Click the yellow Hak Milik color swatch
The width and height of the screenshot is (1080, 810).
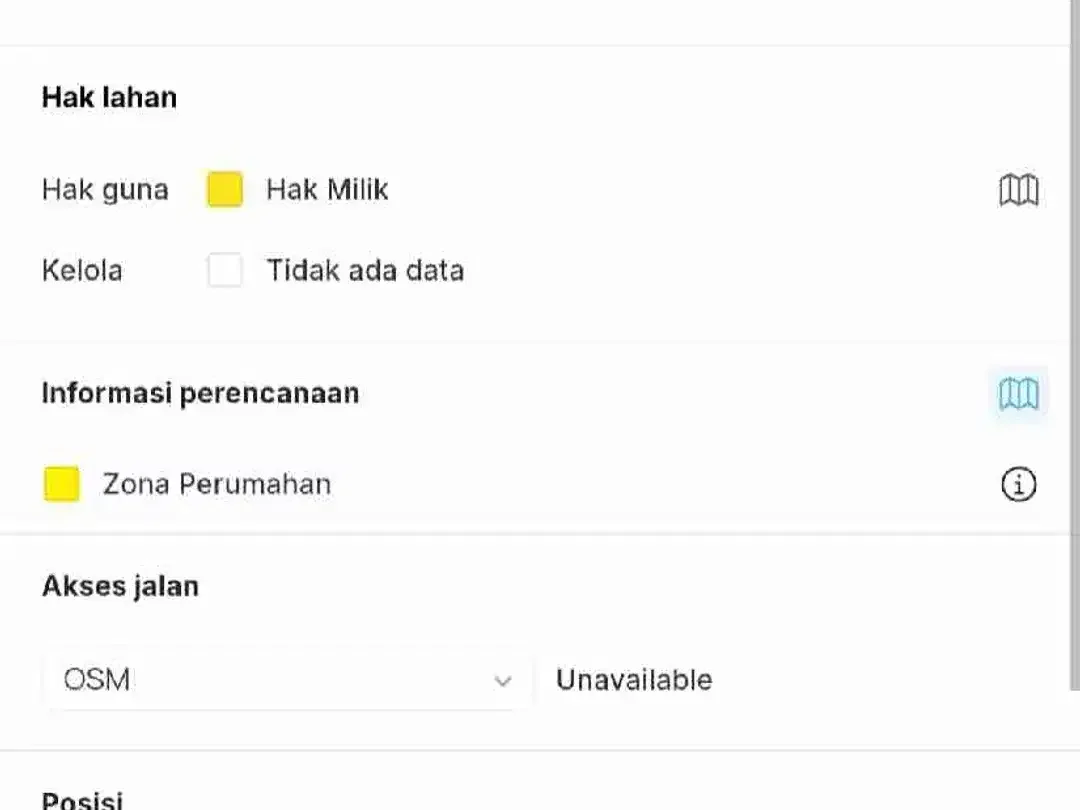point(225,189)
